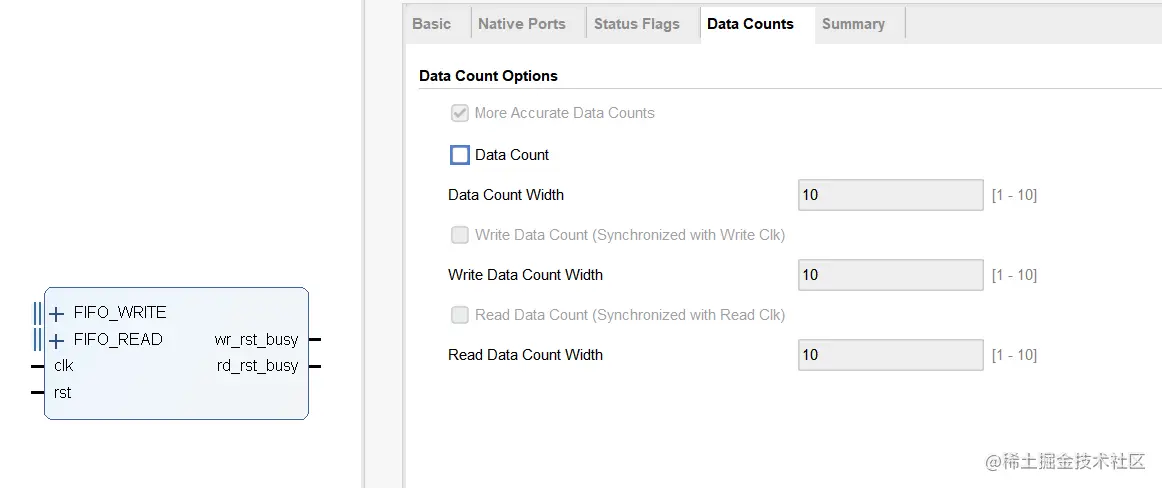This screenshot has height=488, width=1162.
Task: Select the Data Counts tab
Action: click(750, 24)
